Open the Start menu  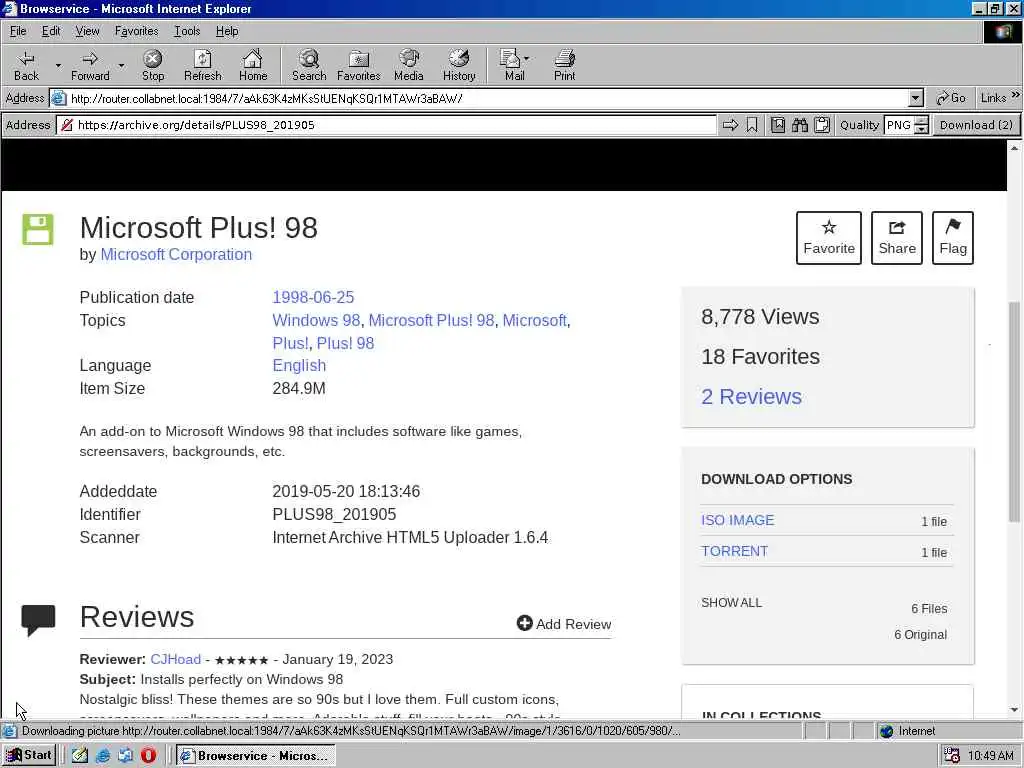point(29,755)
